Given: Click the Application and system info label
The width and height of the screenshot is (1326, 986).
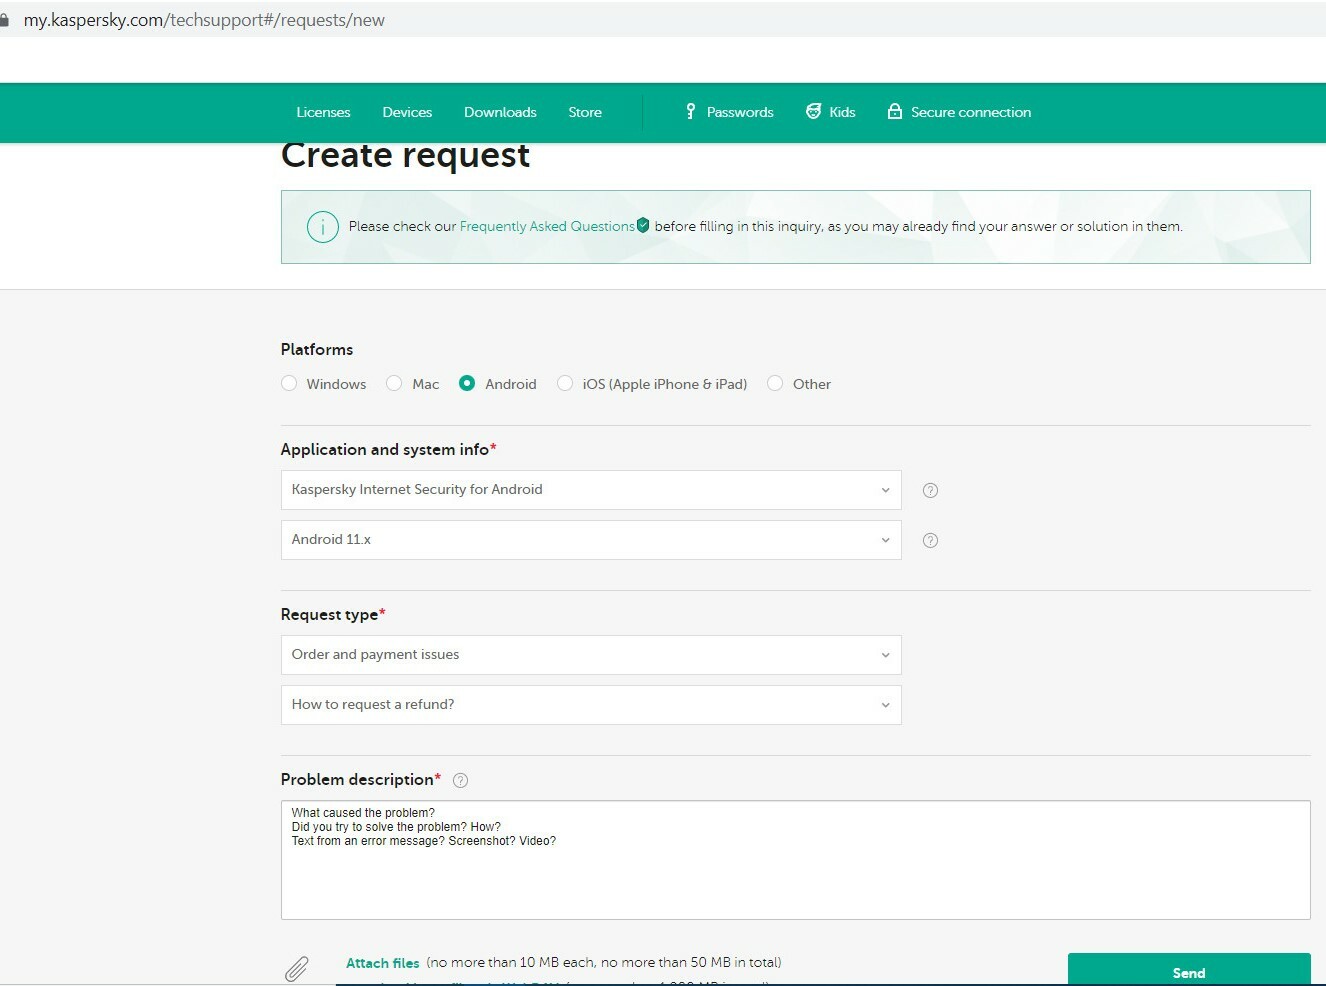Looking at the screenshot, I should click(x=385, y=450).
